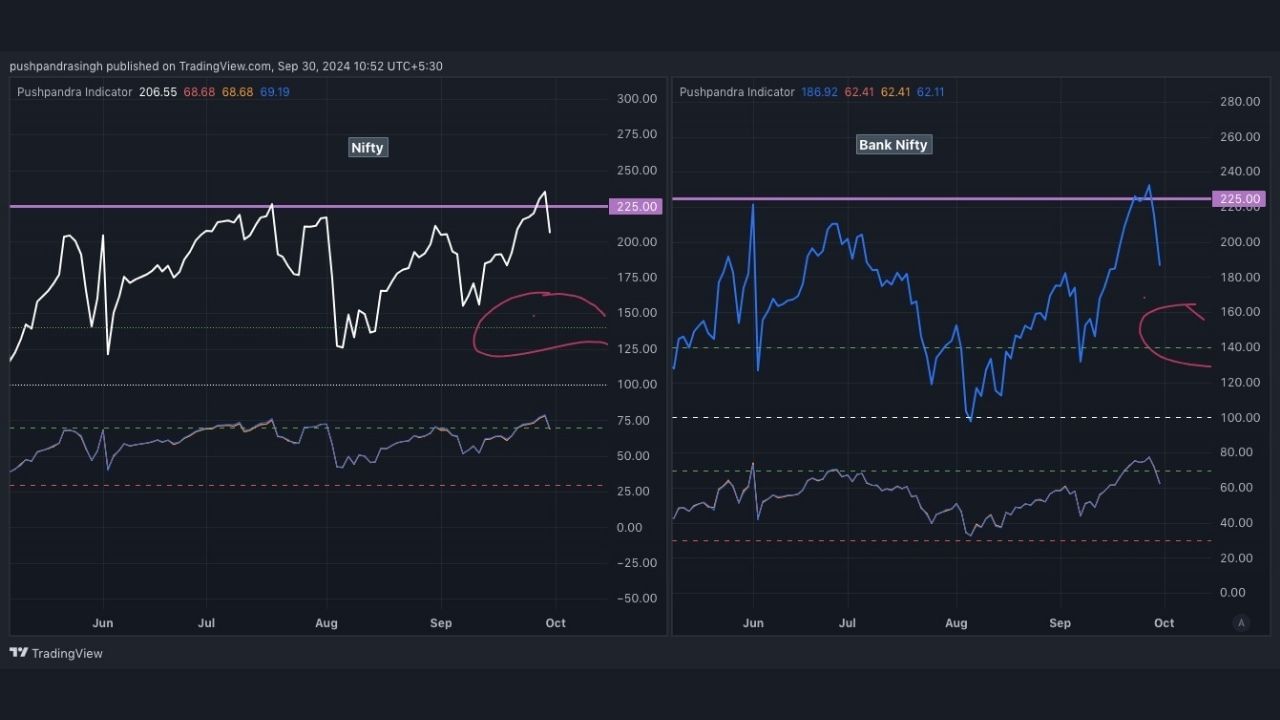Image resolution: width=1280 pixels, height=720 pixels.
Task: Click the 175.00 price axis label
Action: tap(637, 277)
